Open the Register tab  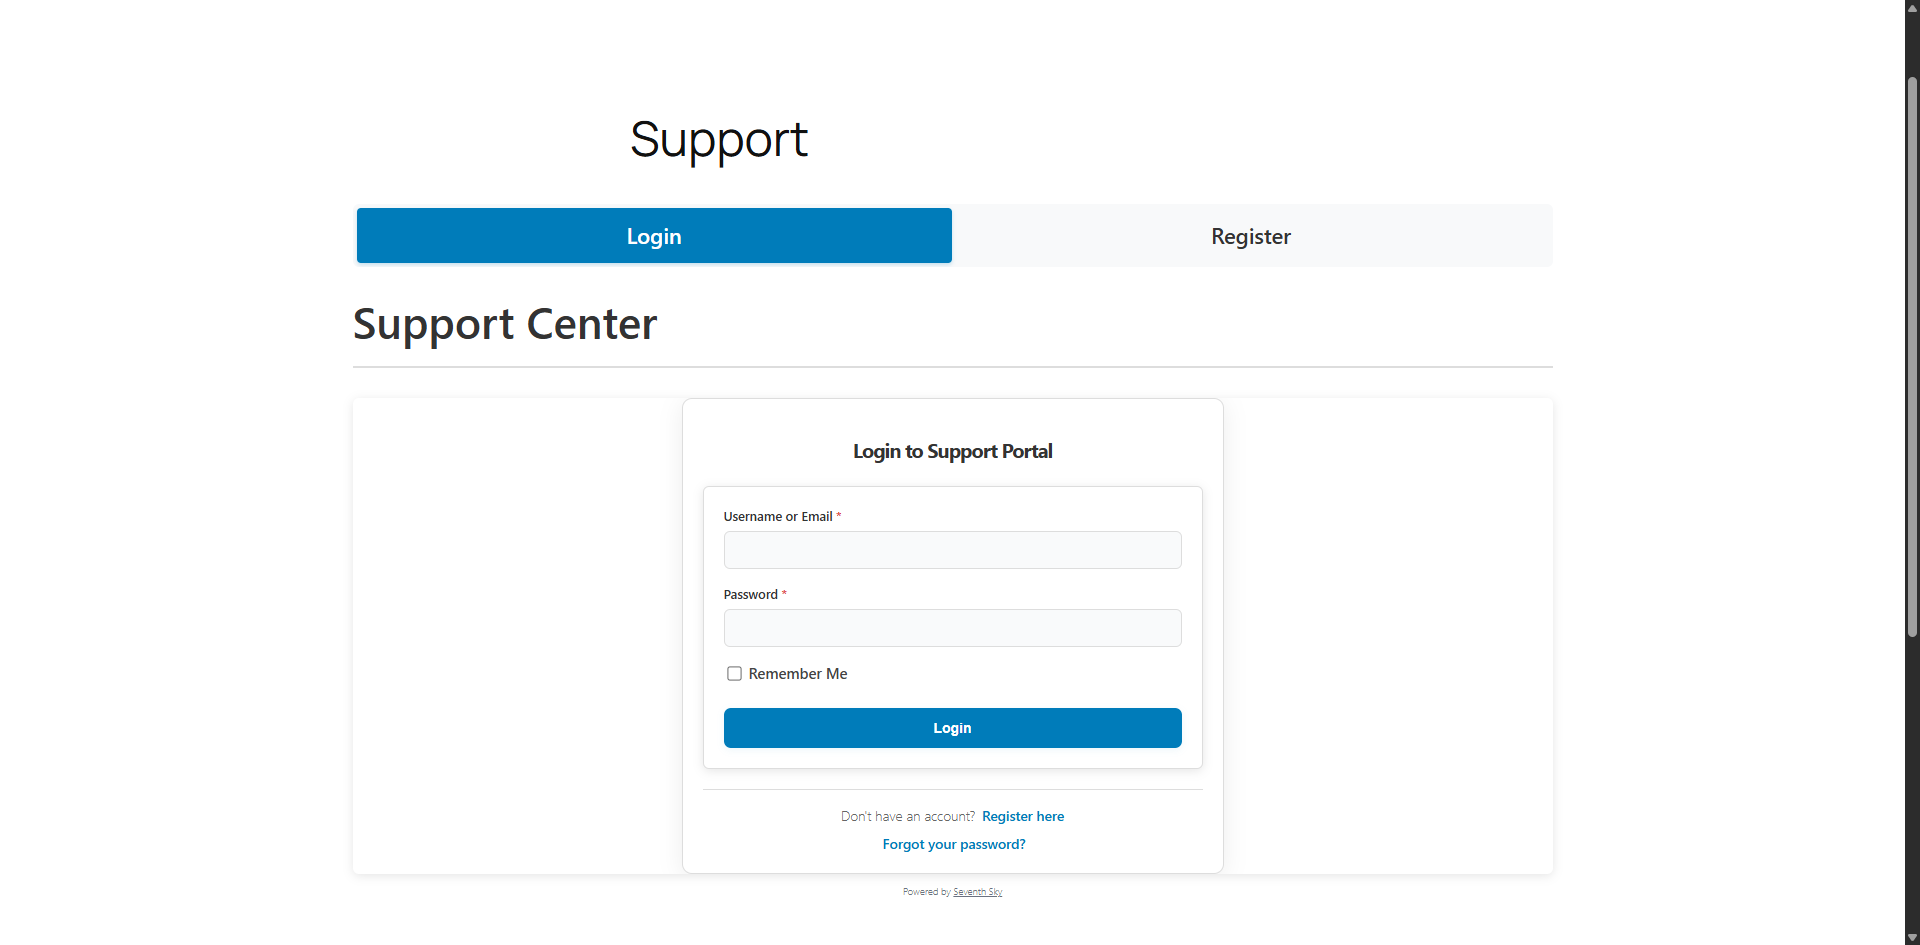pyautogui.click(x=1250, y=236)
